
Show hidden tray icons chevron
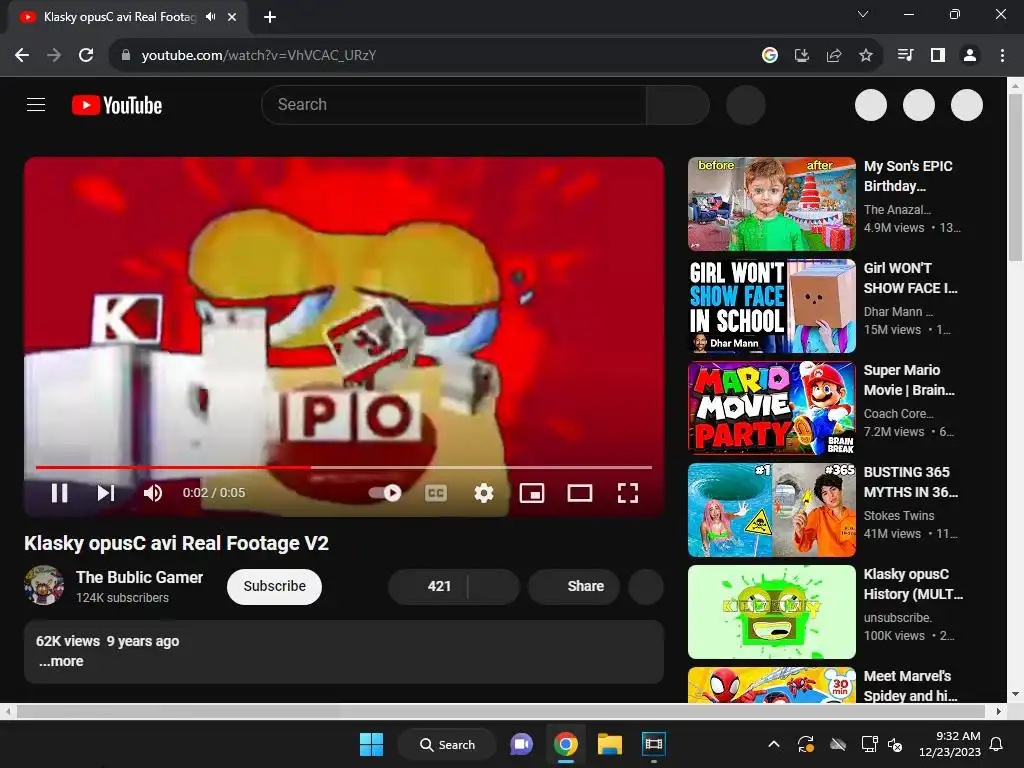[x=774, y=744]
